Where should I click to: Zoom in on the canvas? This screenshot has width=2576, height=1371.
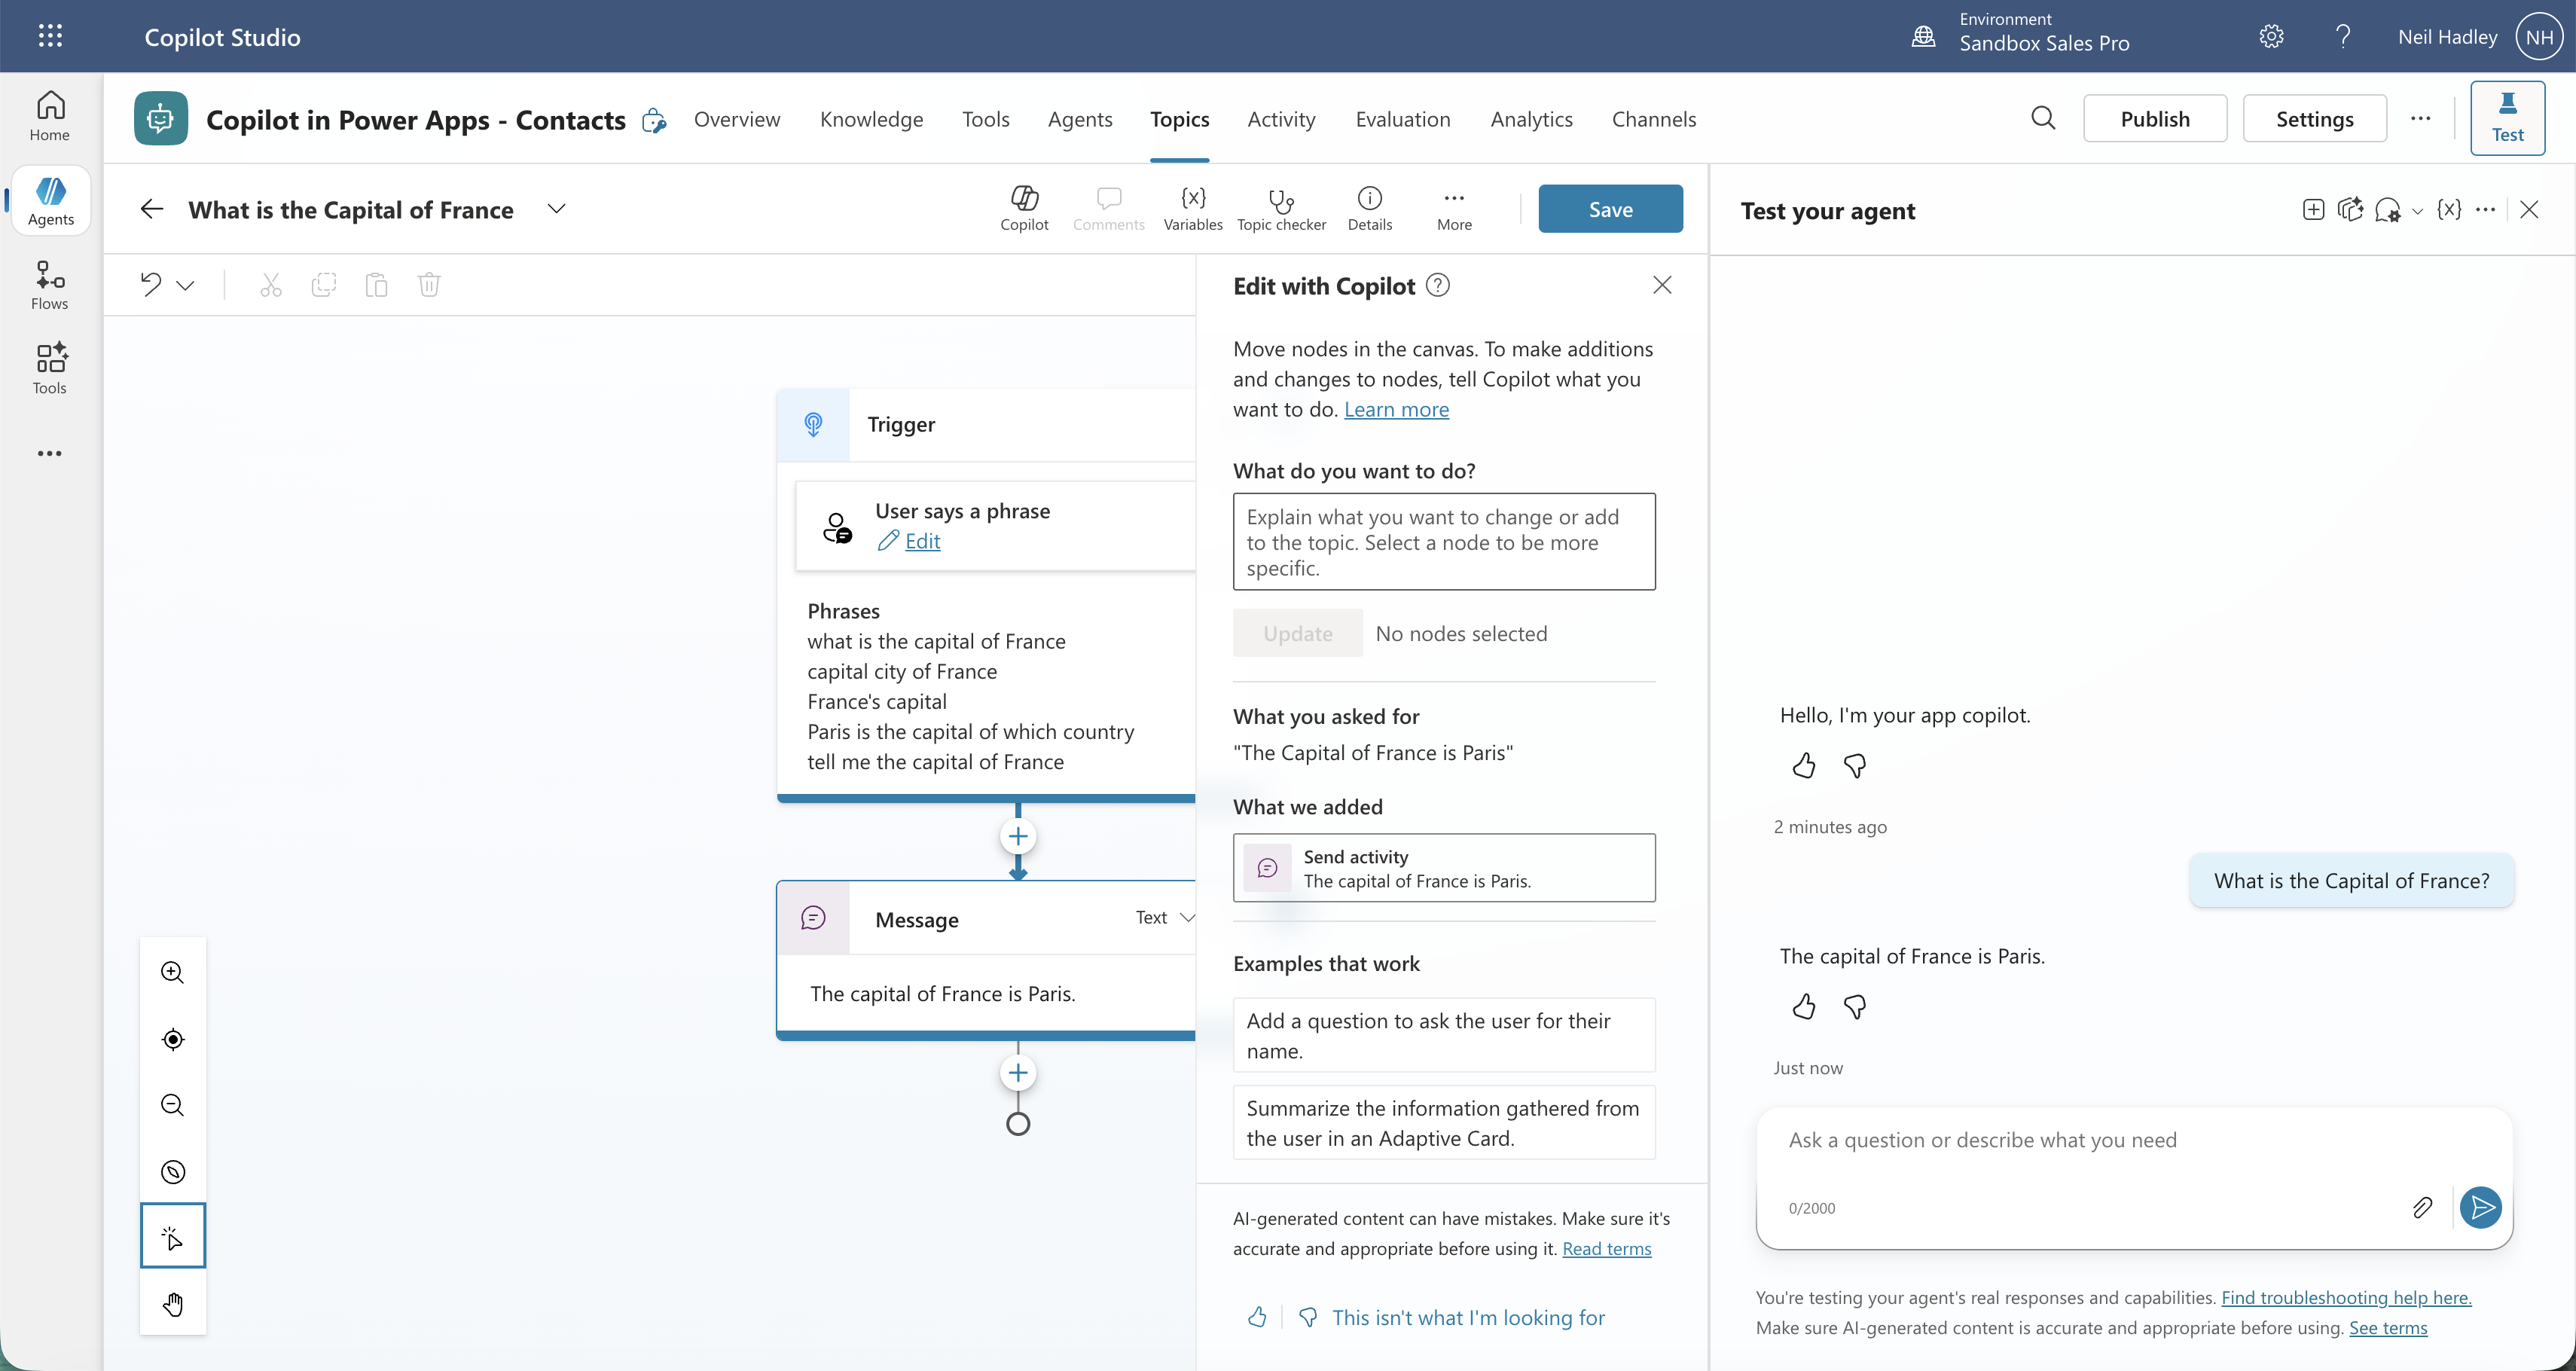pos(173,972)
